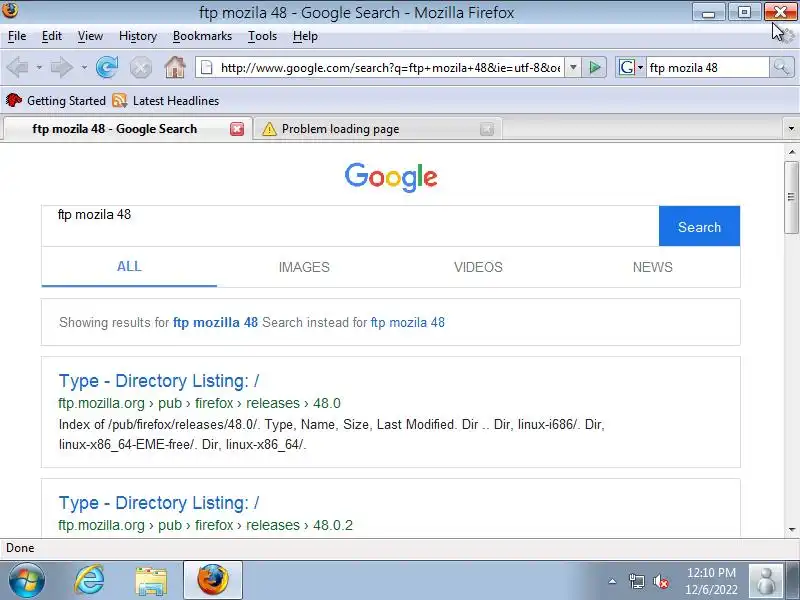Viewport: 800px width, 600px height.
Task: Open Latest Headlines feed bookmark
Action: point(166,101)
